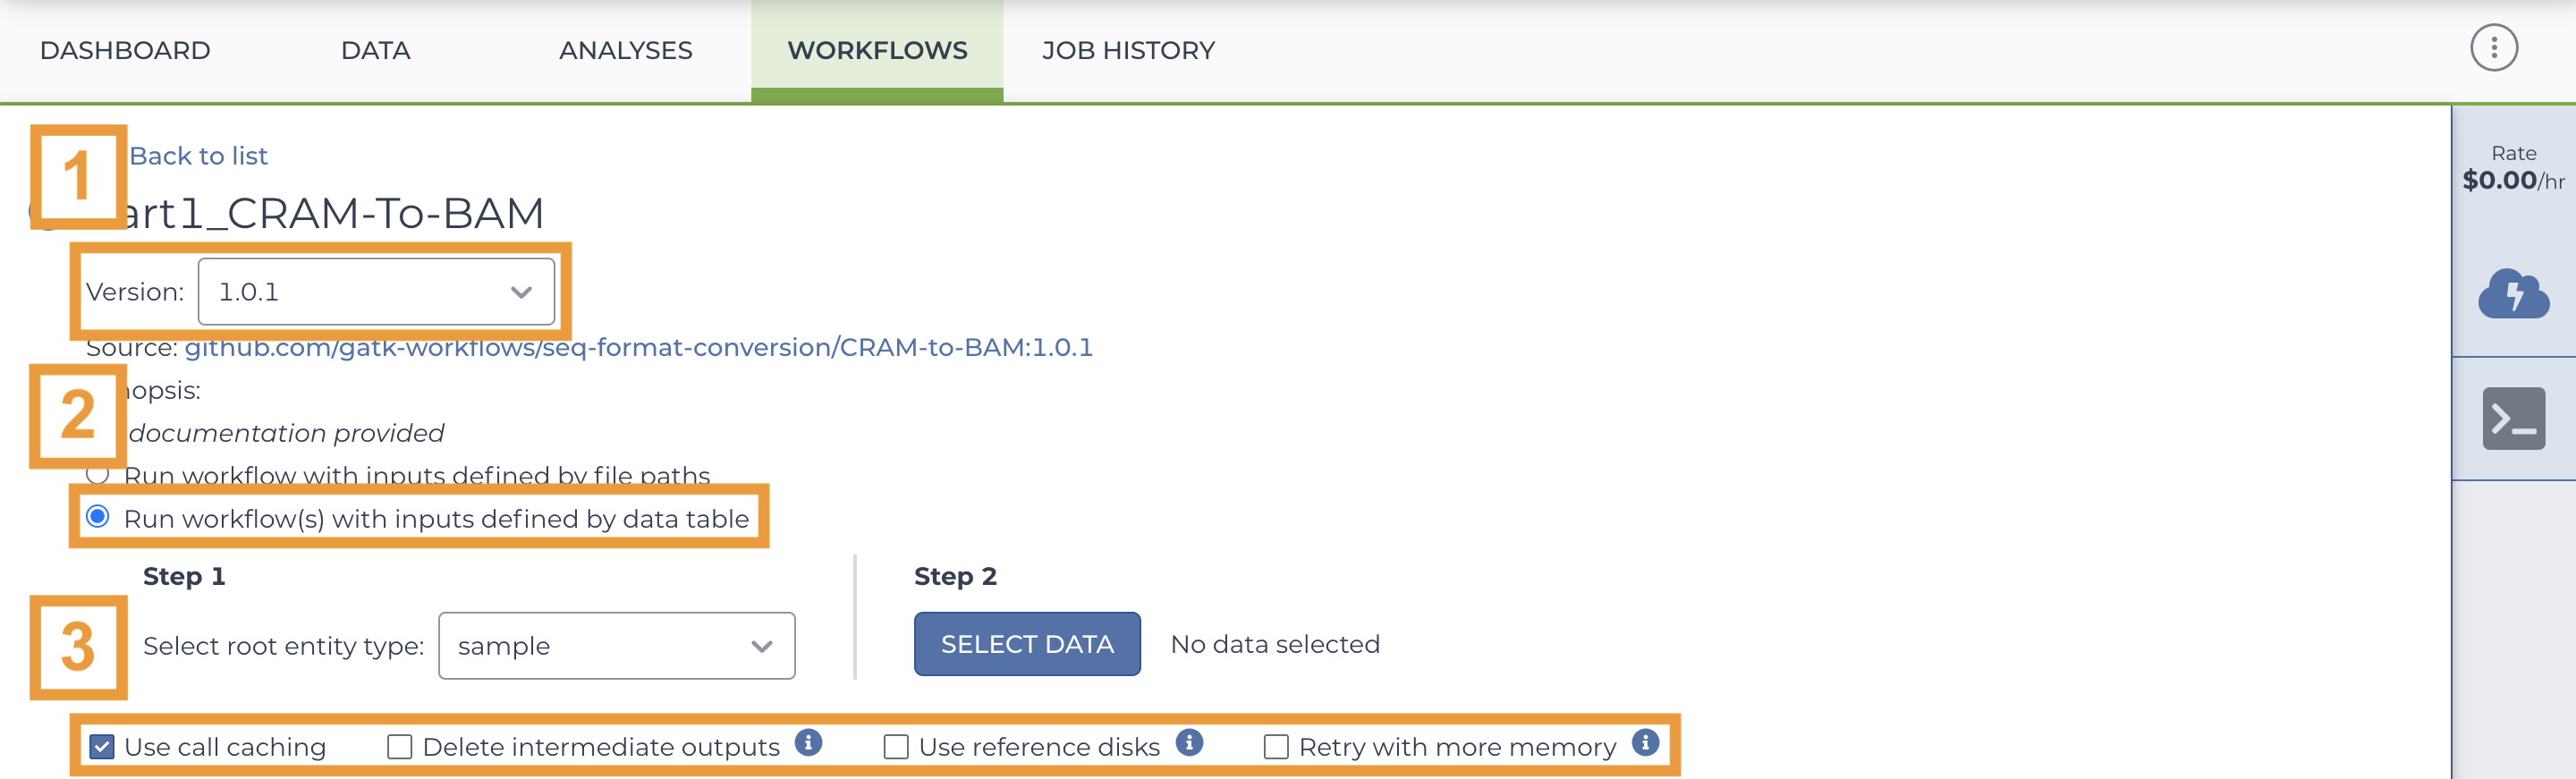Select Run workflow with inputs by file paths
This screenshot has height=779, width=2576.
[x=98, y=474]
